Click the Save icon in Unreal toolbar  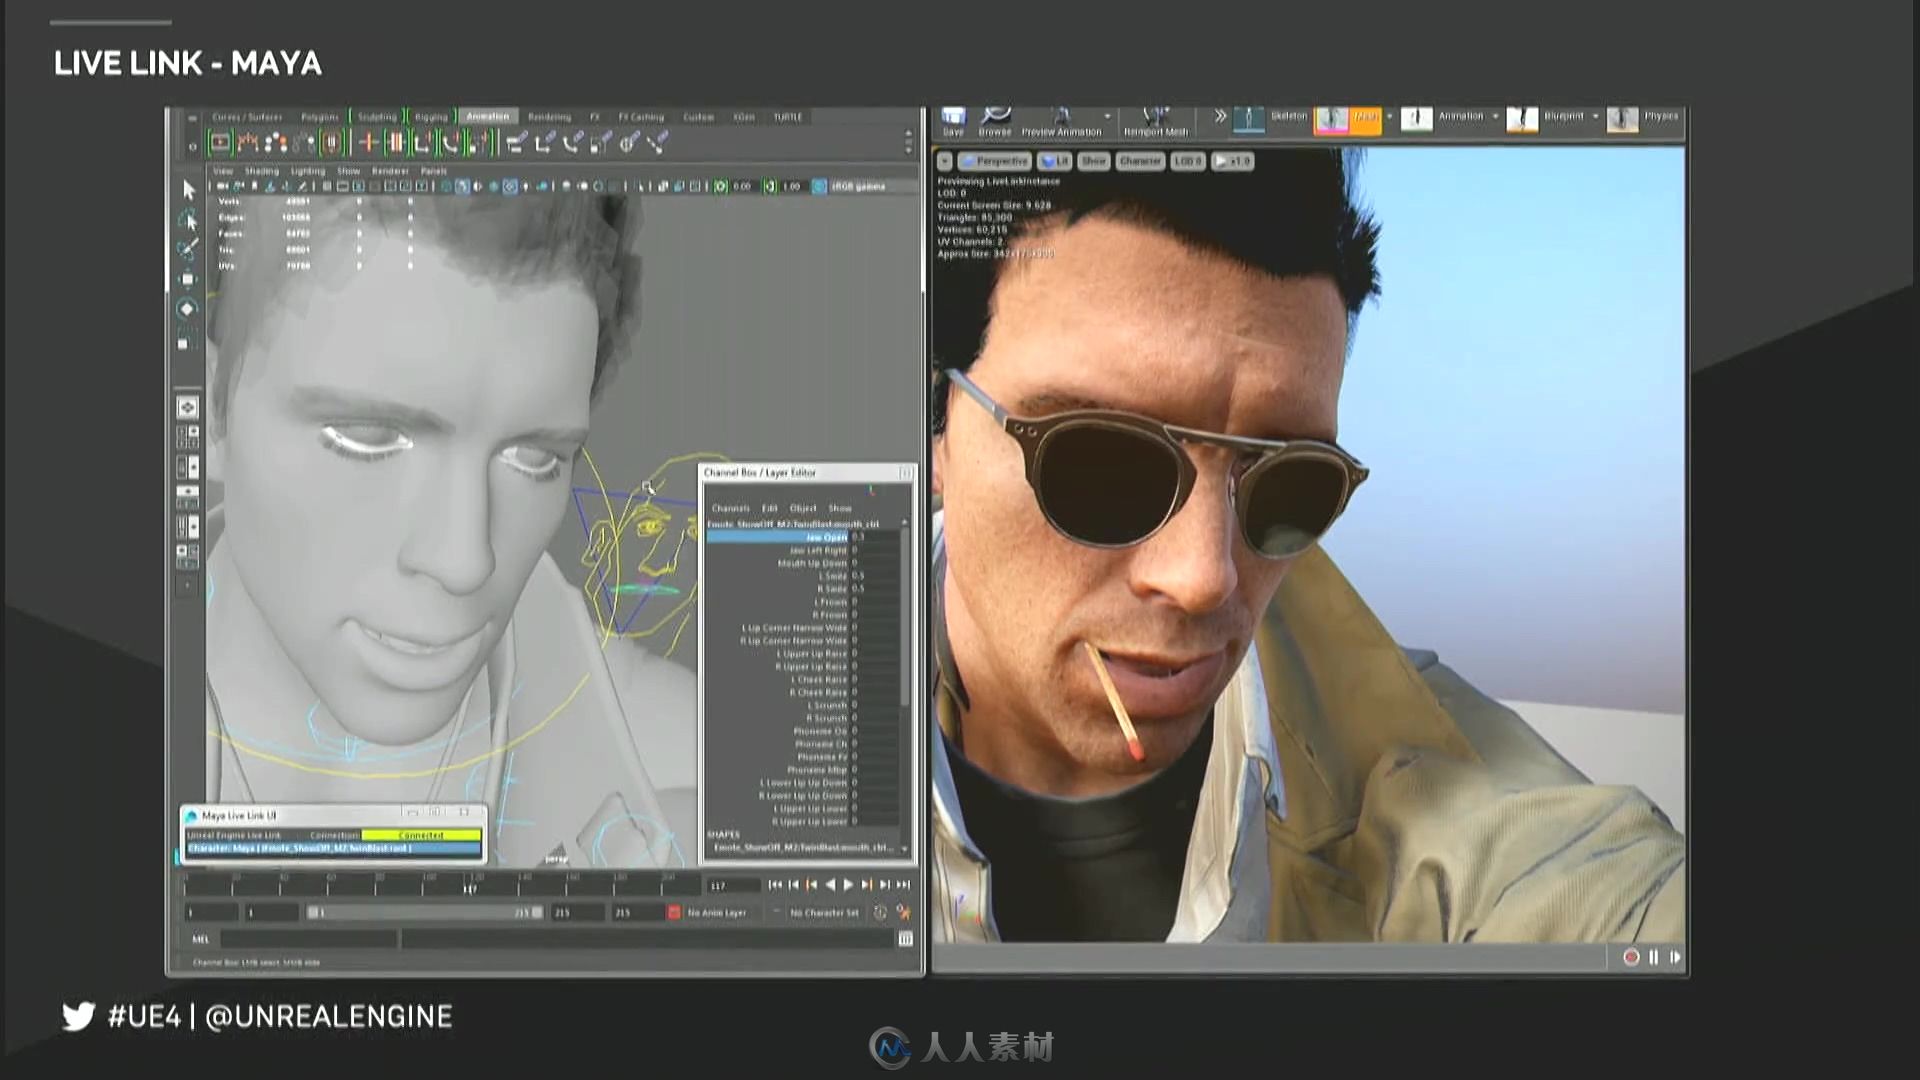(953, 117)
